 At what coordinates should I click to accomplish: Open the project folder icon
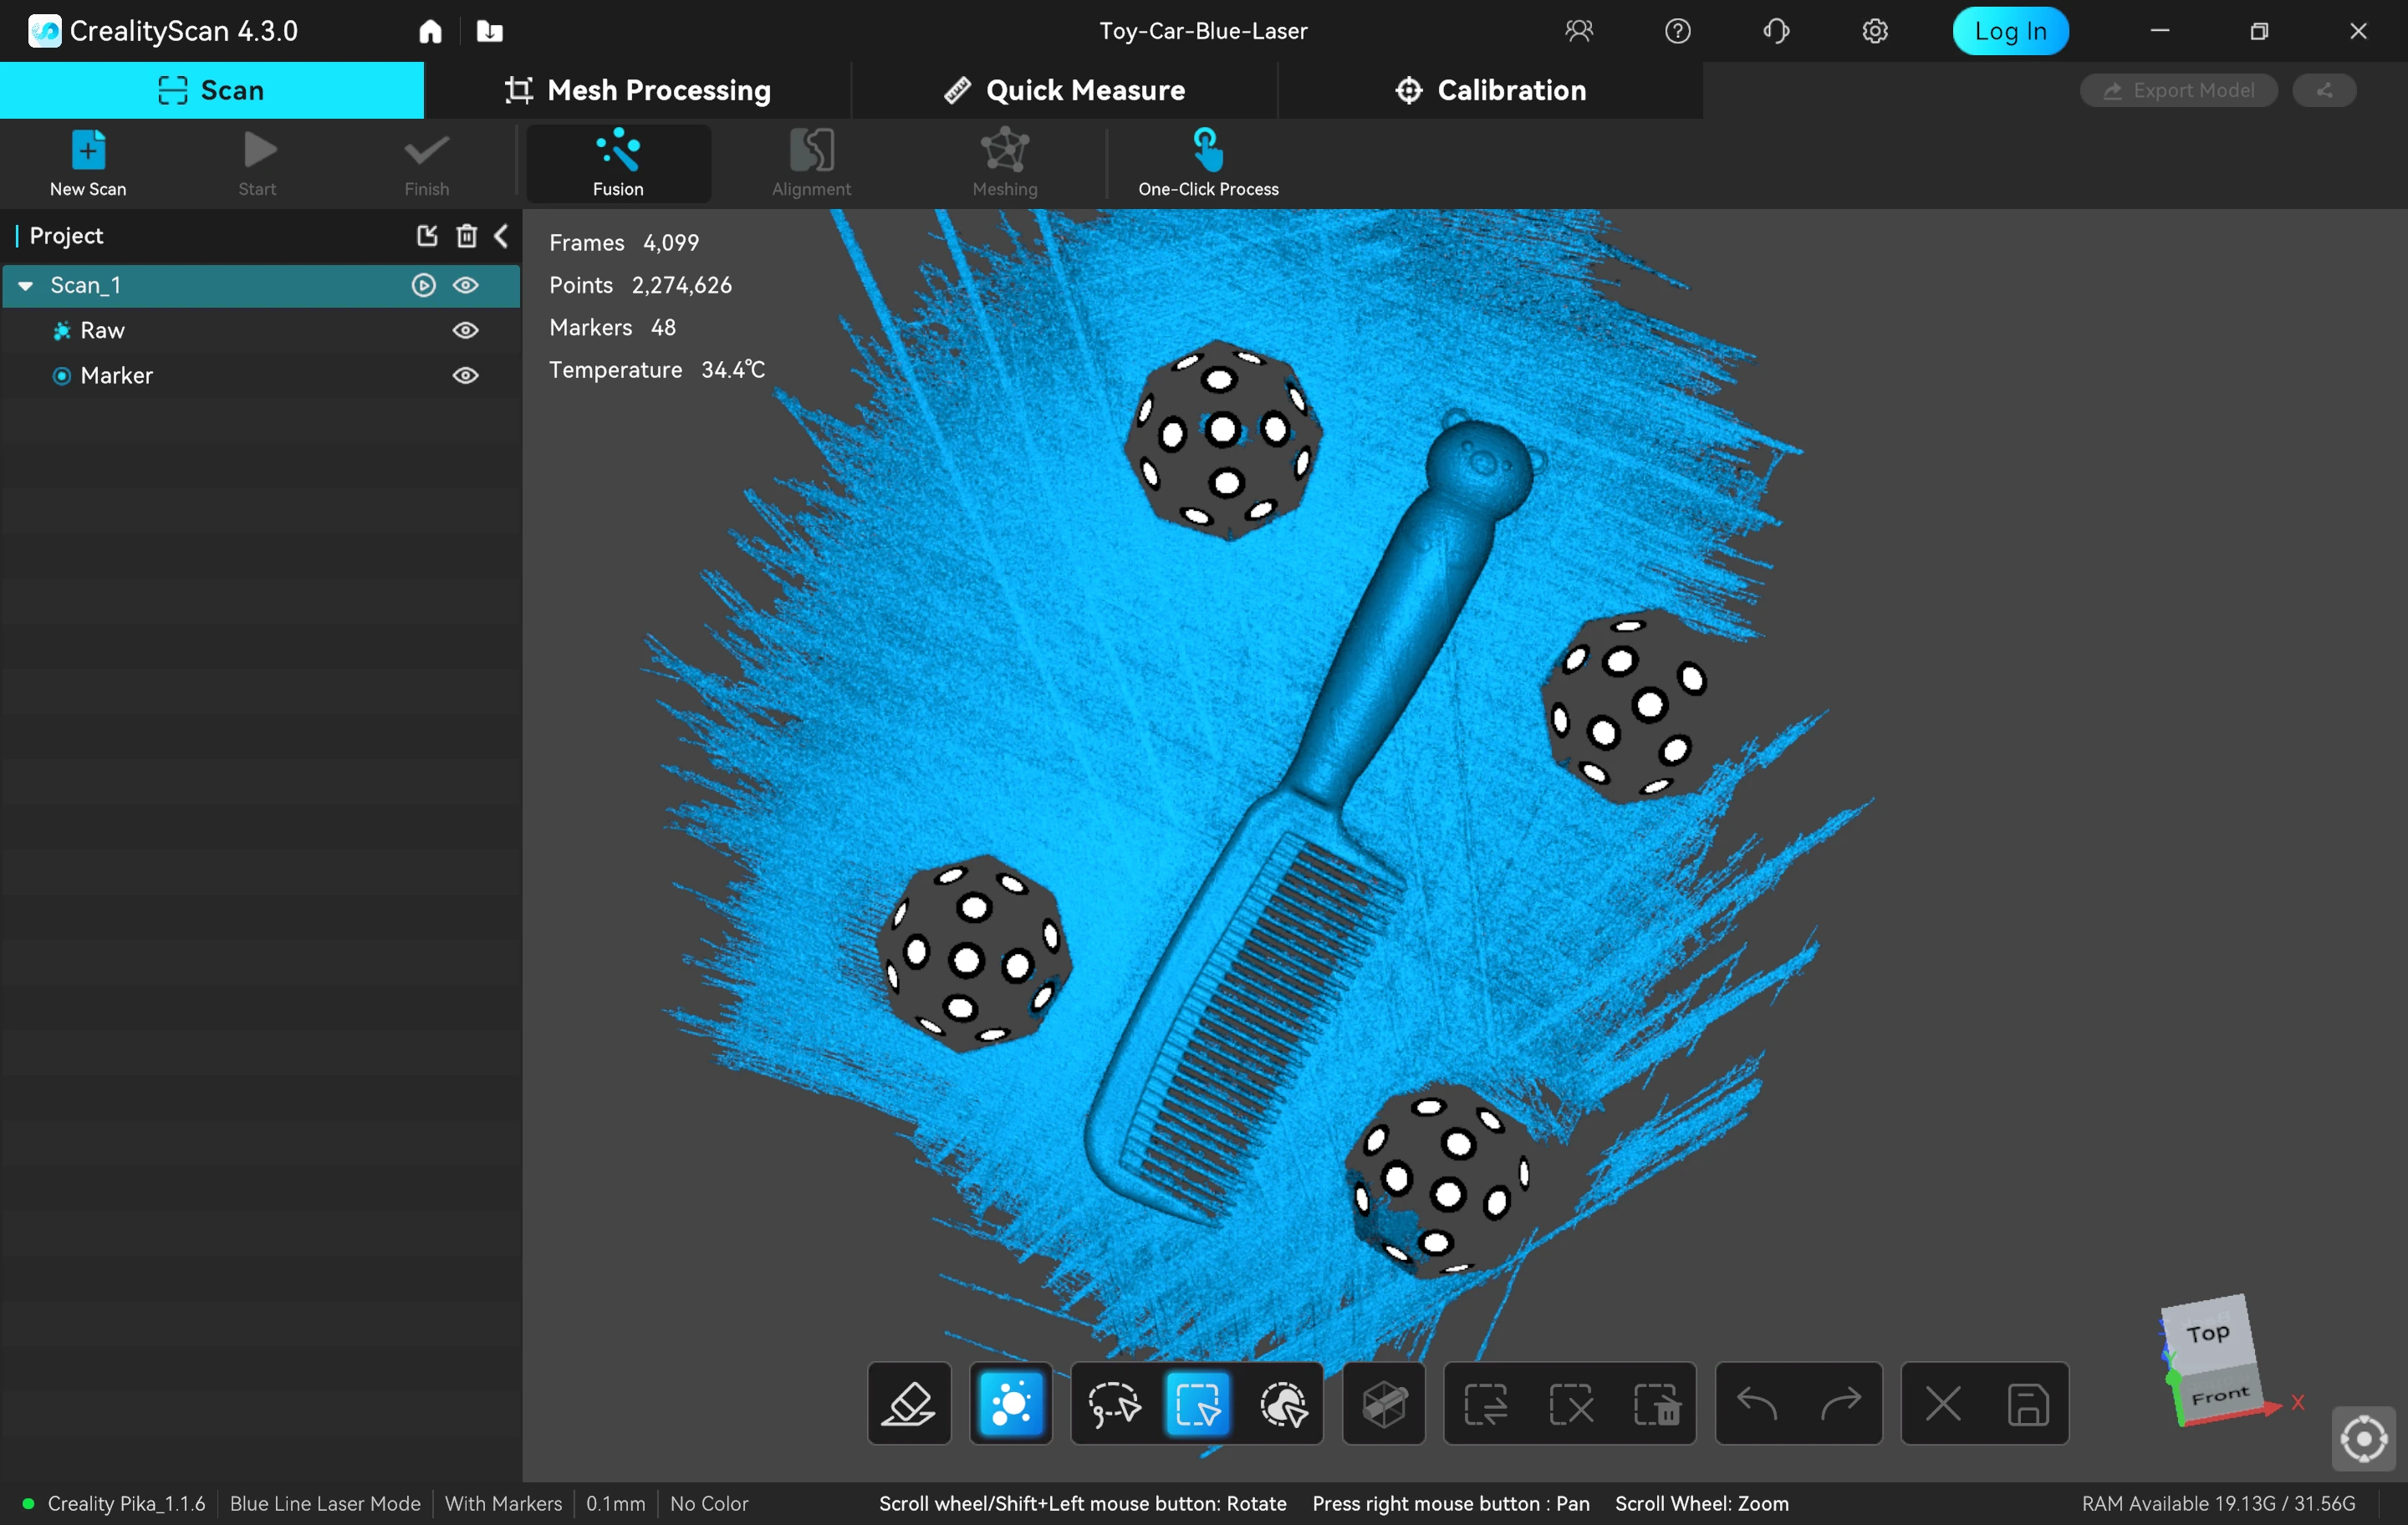pos(490,31)
